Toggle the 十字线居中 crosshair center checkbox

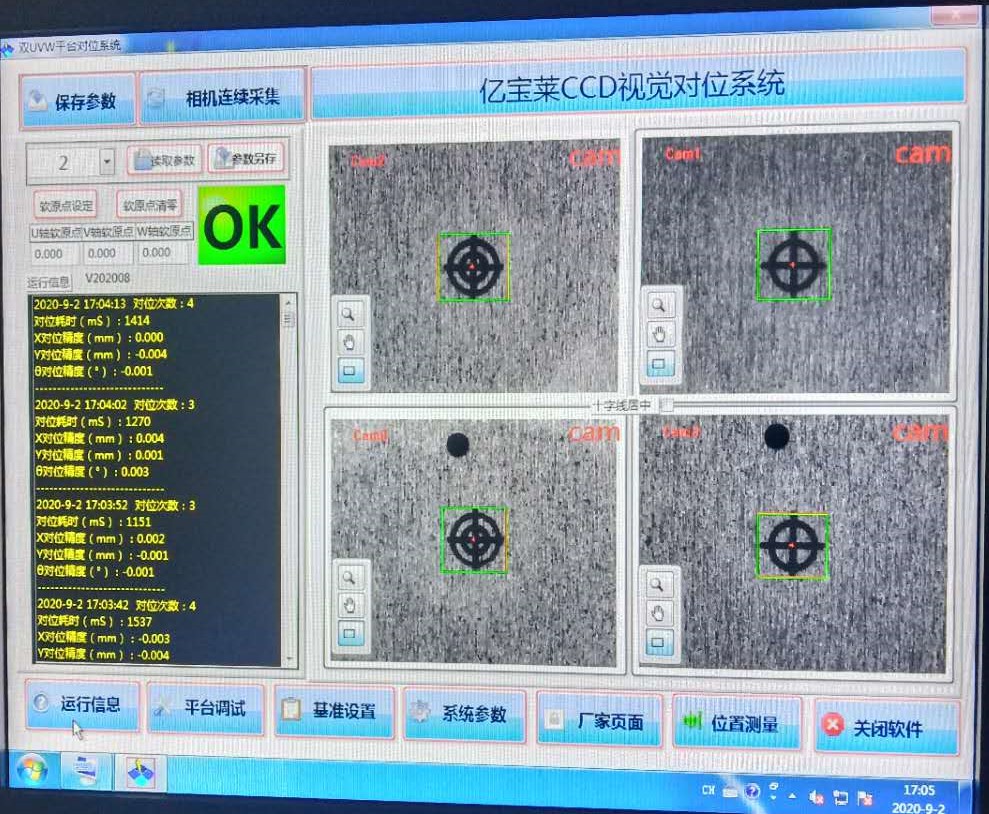click(667, 405)
